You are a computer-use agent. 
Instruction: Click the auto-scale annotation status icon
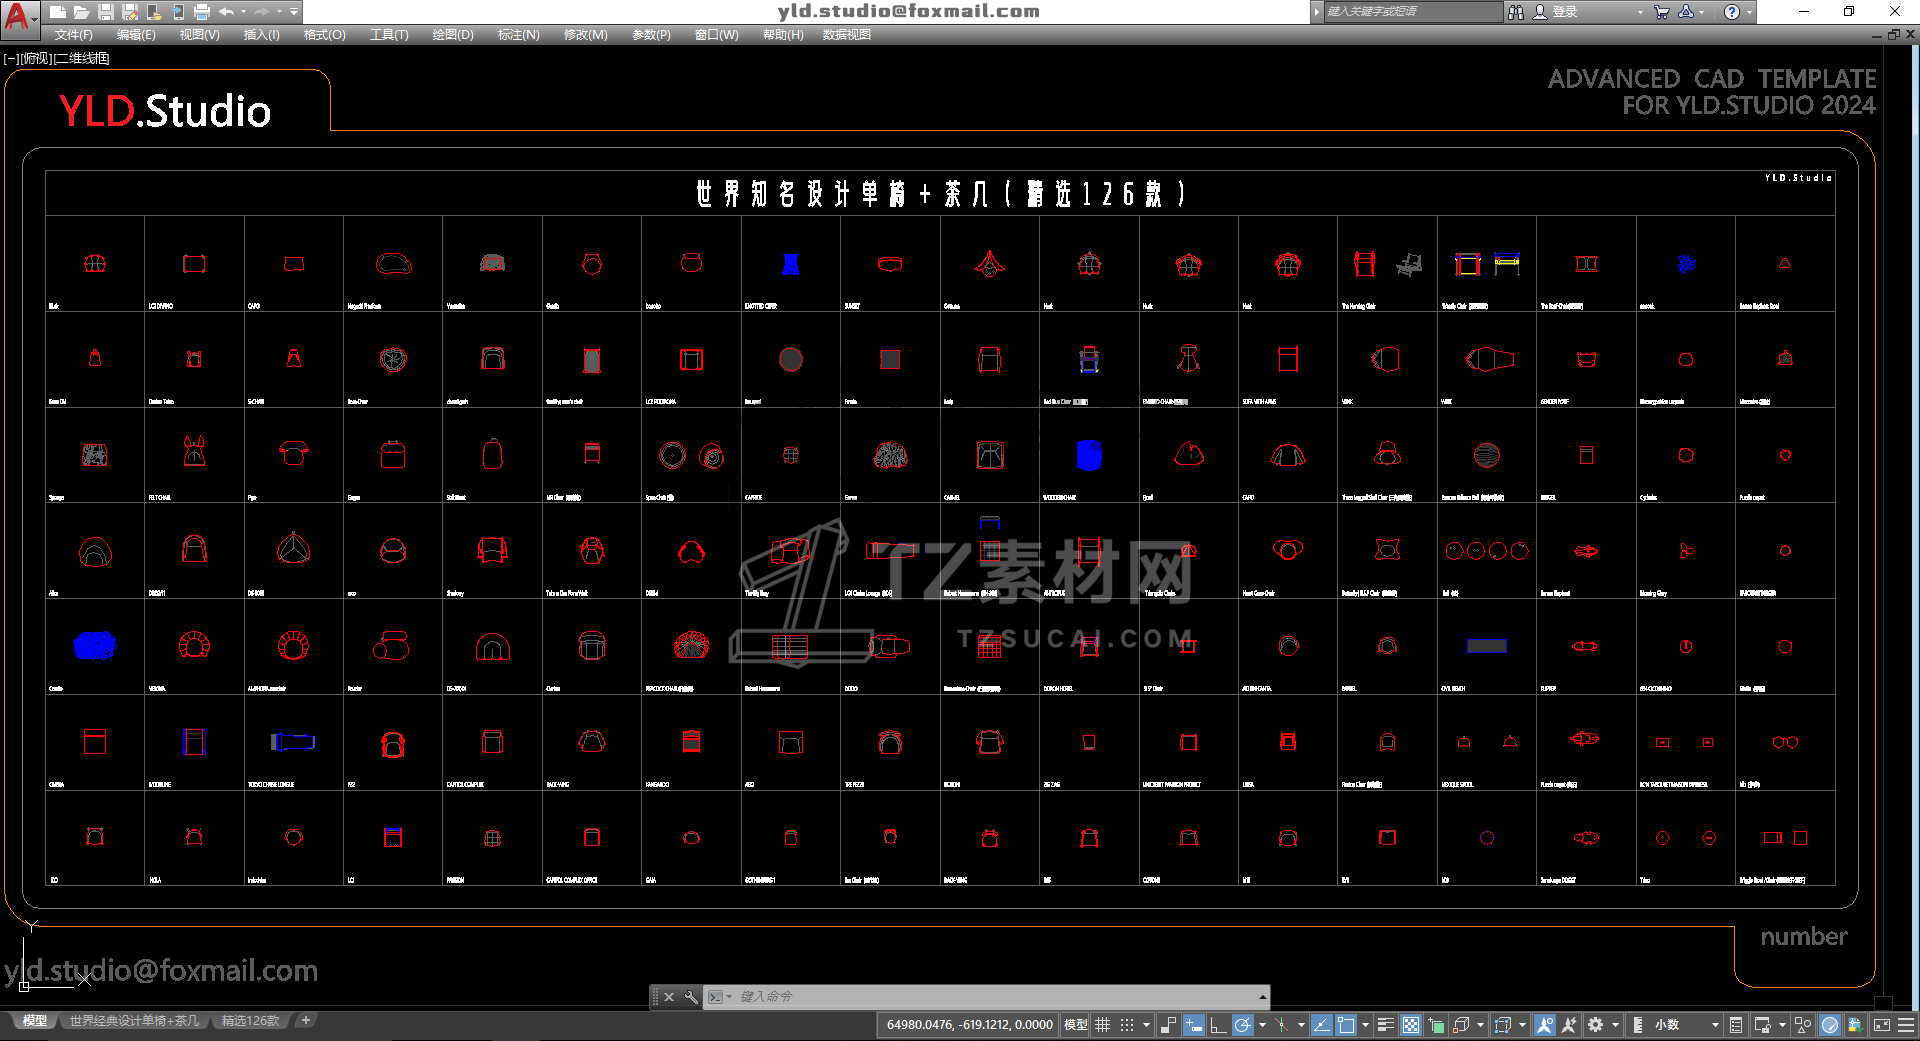pos(1569,1025)
